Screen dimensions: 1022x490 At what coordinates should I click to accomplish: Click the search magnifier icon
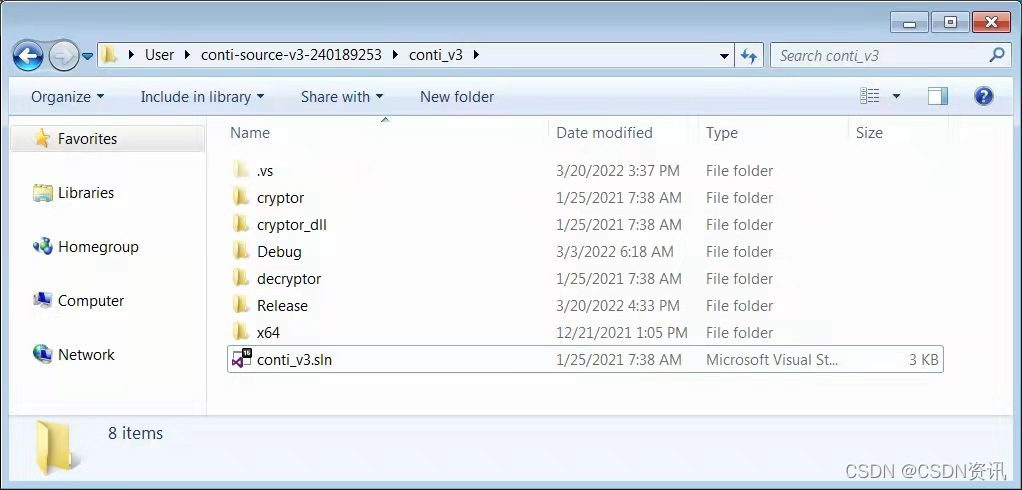coord(996,55)
